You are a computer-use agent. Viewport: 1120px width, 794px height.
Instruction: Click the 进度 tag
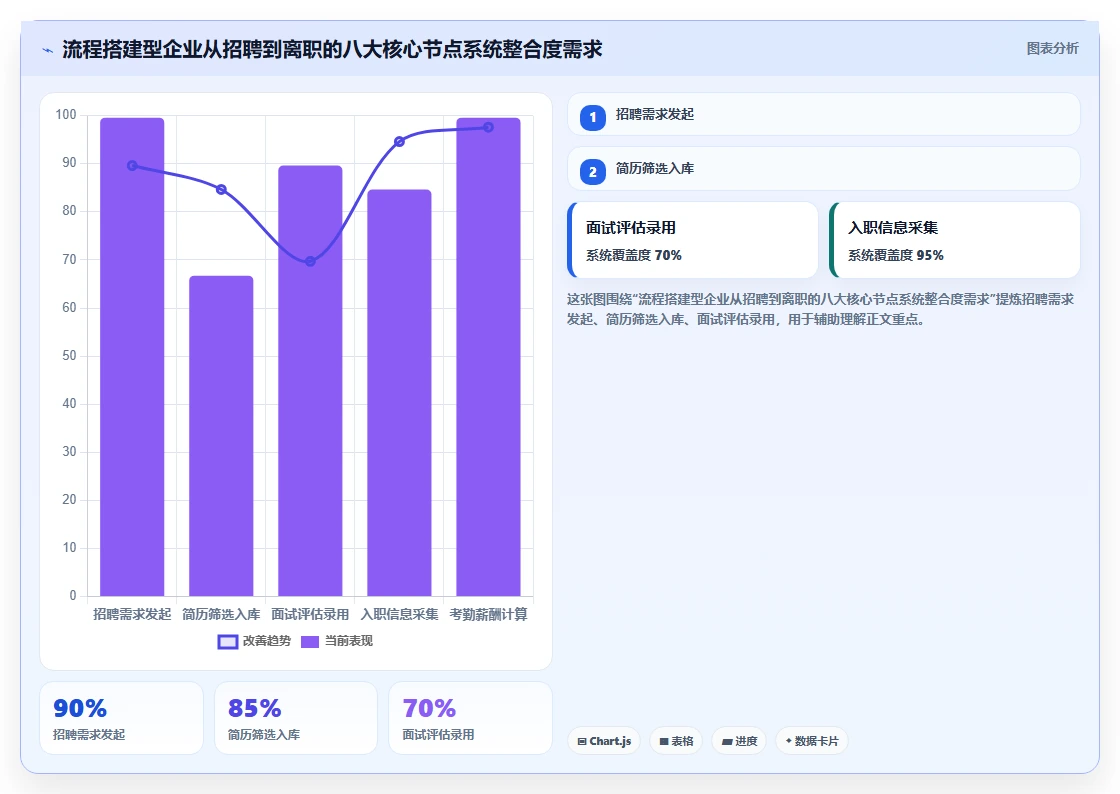(739, 741)
